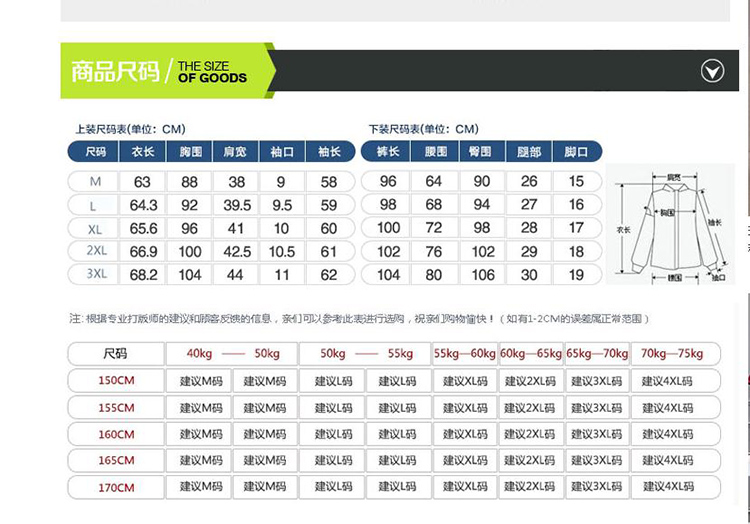This screenshot has width=750, height=524.
Task: Choose the 腿部 column header
Action: (529, 152)
